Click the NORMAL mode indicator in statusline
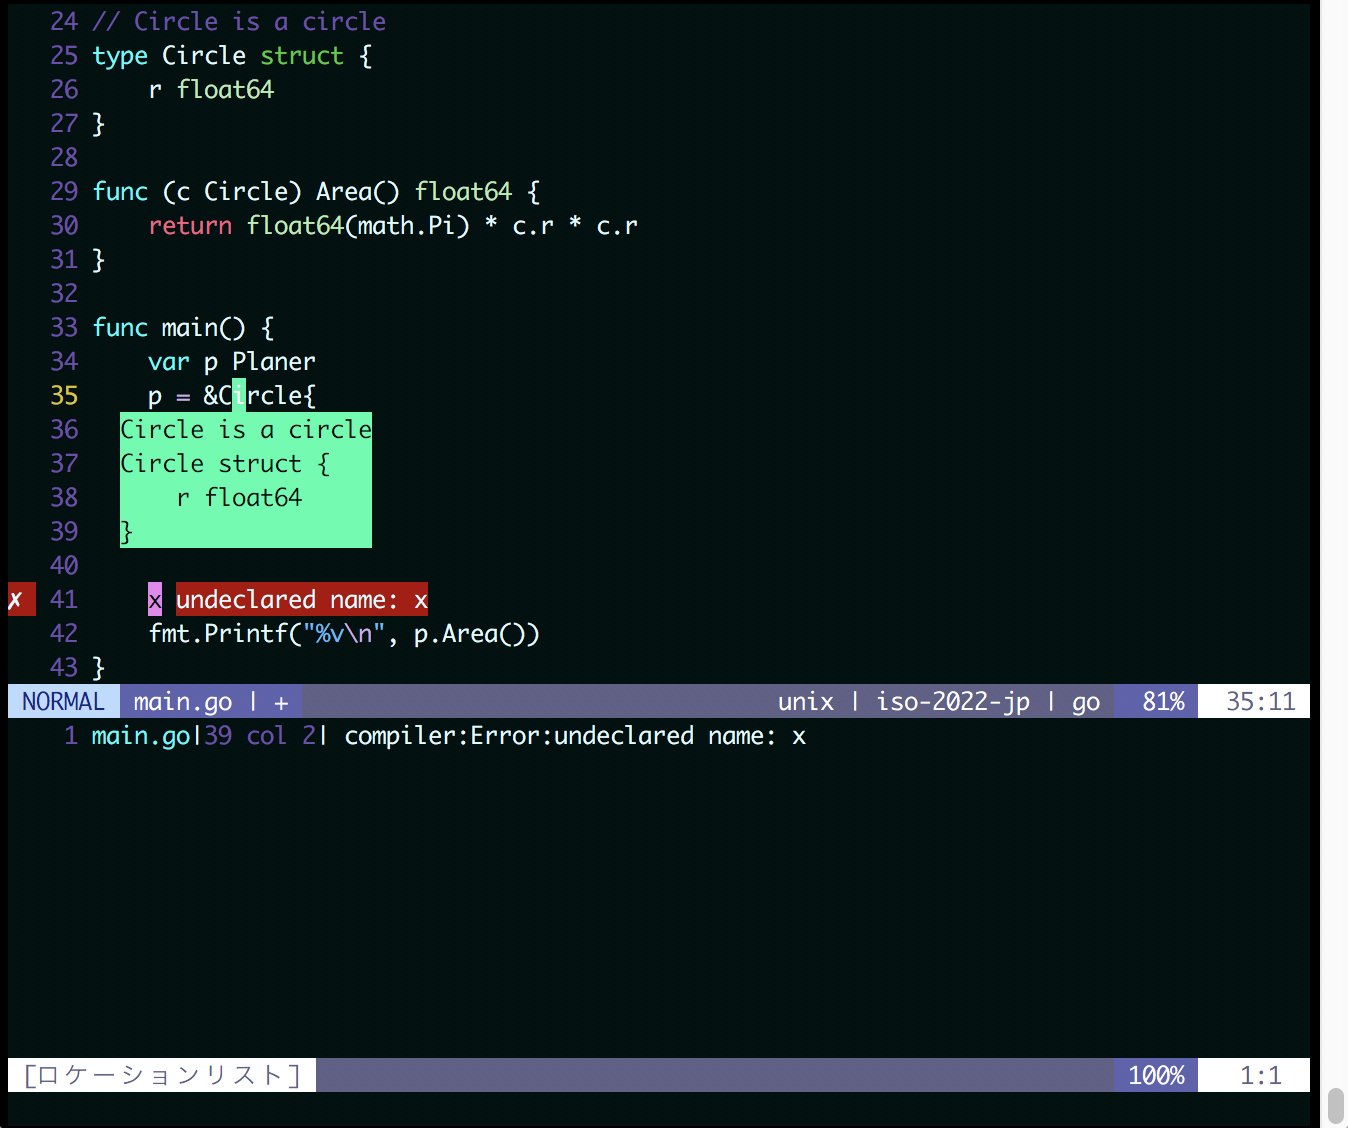This screenshot has width=1348, height=1128. [63, 701]
